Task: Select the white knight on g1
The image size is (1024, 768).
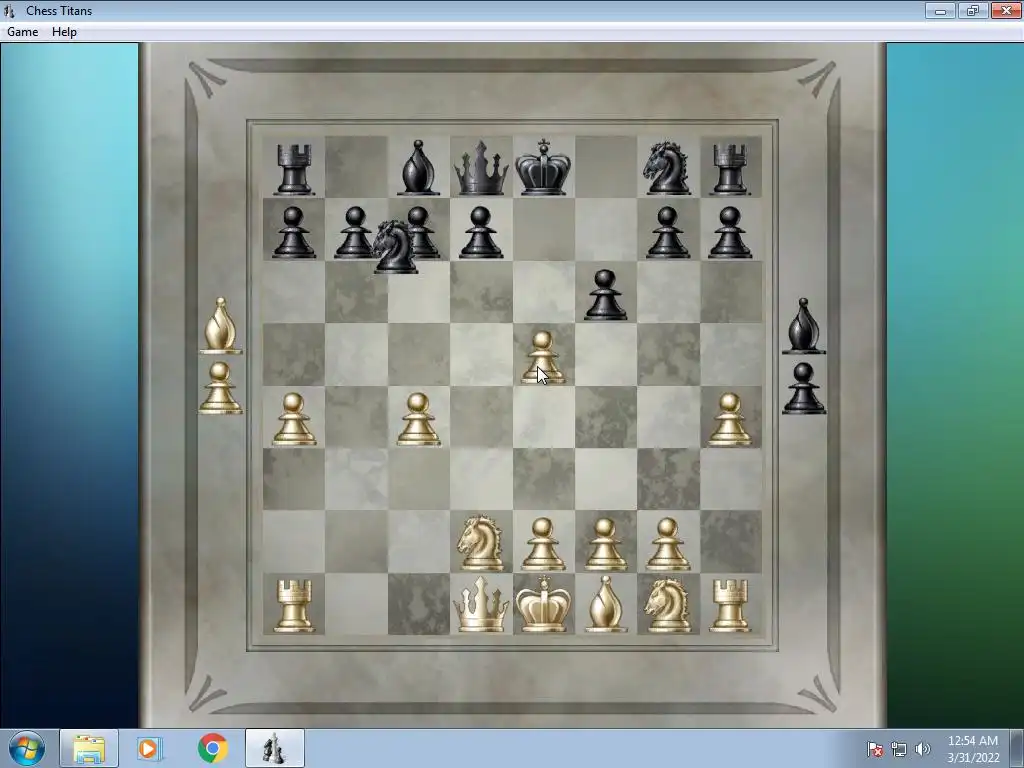Action: [667, 605]
